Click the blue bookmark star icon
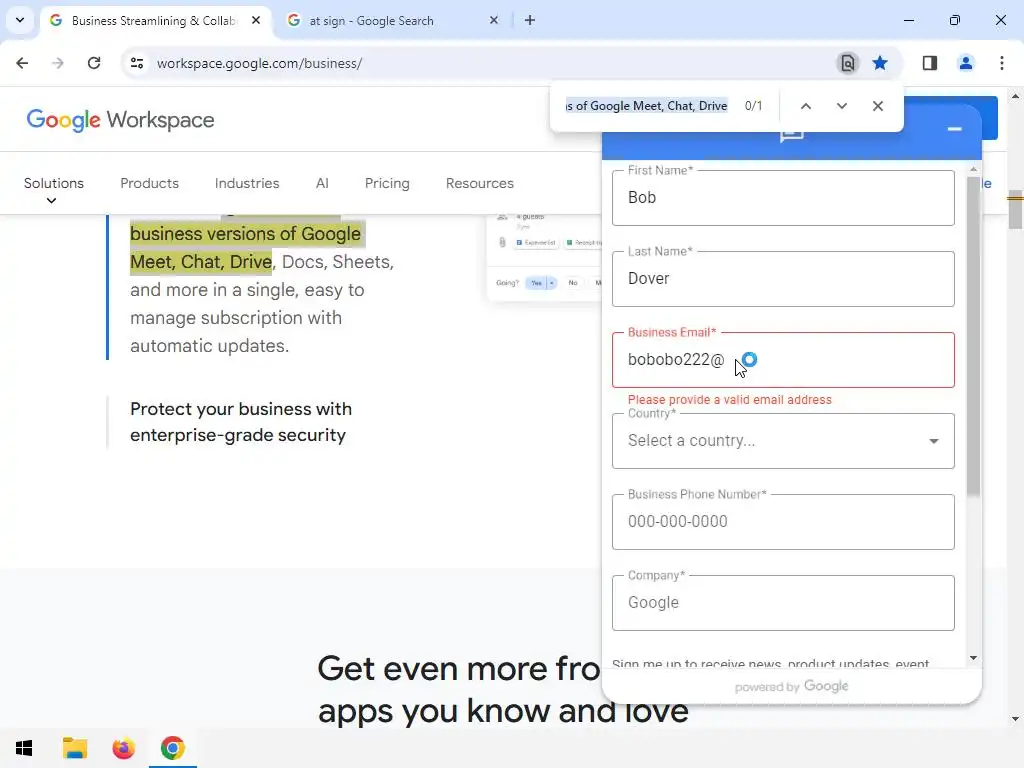 (880, 63)
